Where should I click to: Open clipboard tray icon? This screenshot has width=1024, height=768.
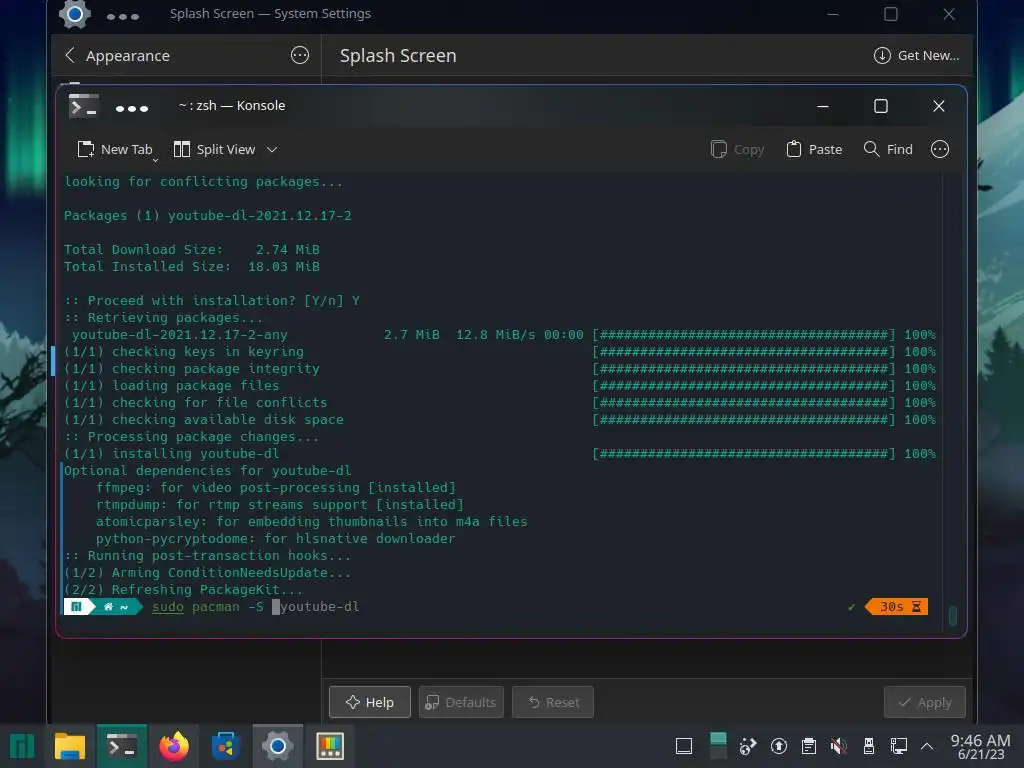808,746
